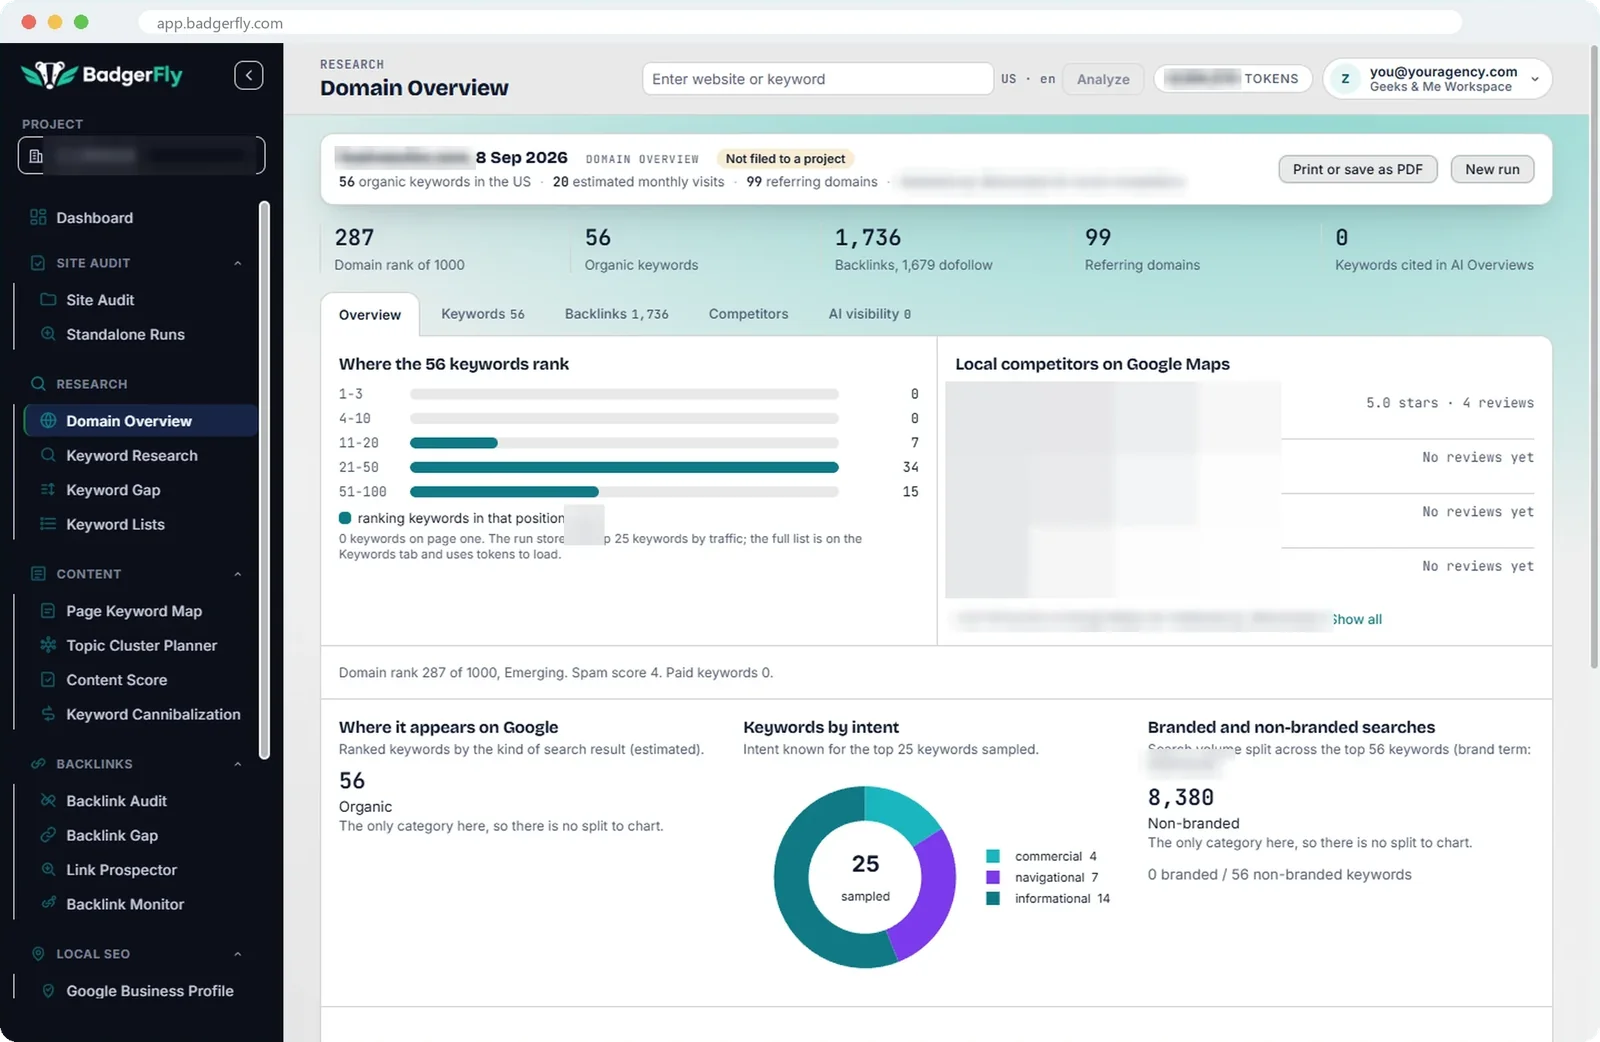Click the Topic Cluster Planner icon
The height and width of the screenshot is (1042, 1600).
pos(48,645)
